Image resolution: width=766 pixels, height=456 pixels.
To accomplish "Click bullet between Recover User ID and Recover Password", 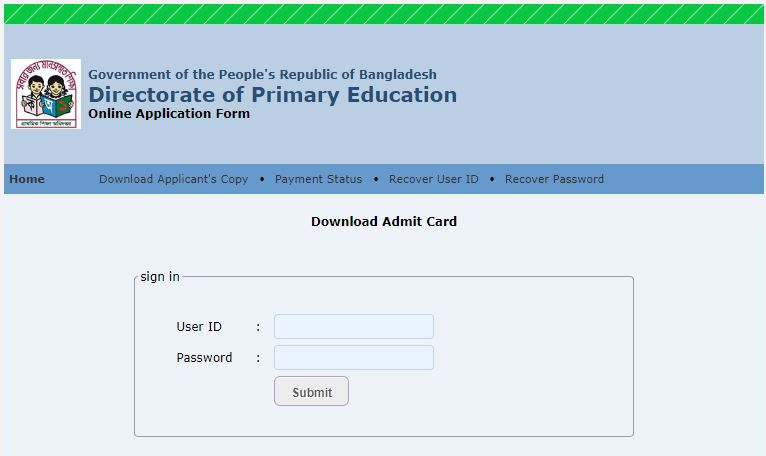I will (x=492, y=179).
